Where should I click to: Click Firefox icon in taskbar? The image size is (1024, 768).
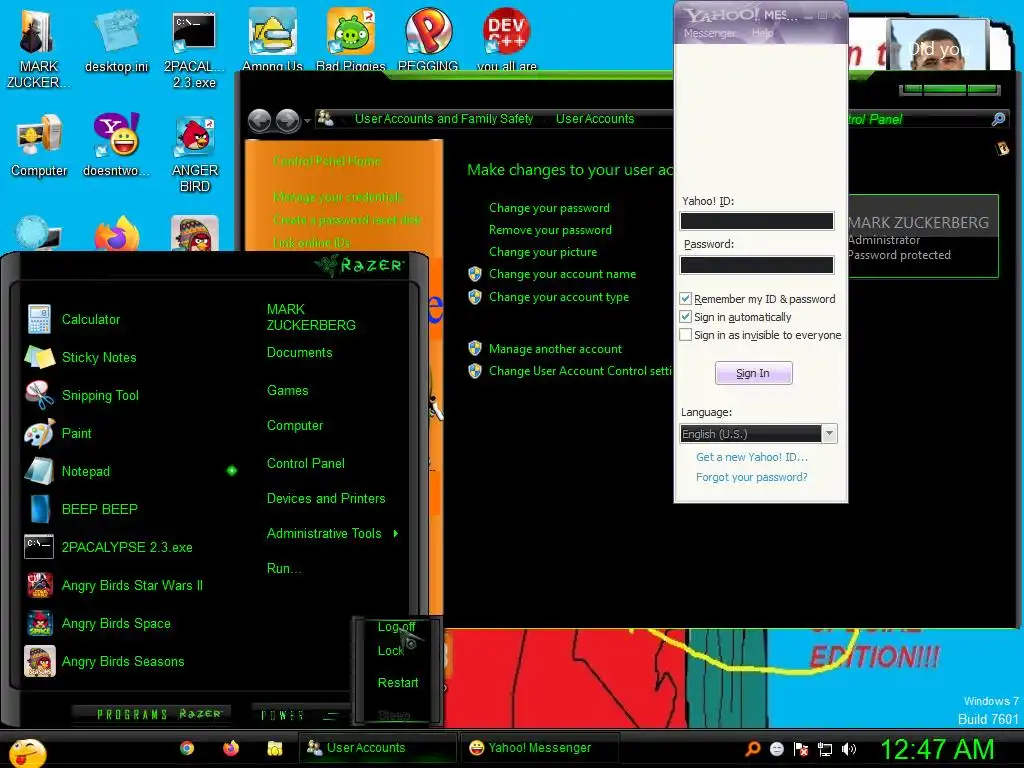point(231,748)
